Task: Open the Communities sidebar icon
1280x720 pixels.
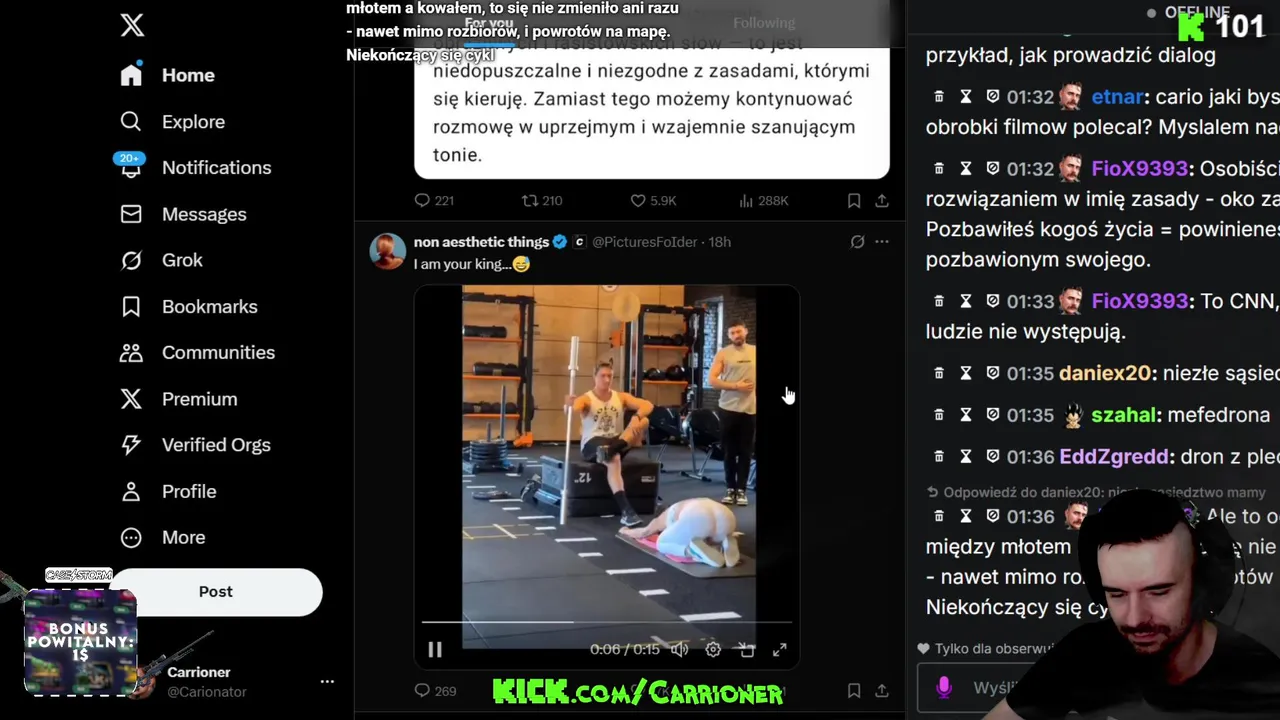Action: point(131,352)
